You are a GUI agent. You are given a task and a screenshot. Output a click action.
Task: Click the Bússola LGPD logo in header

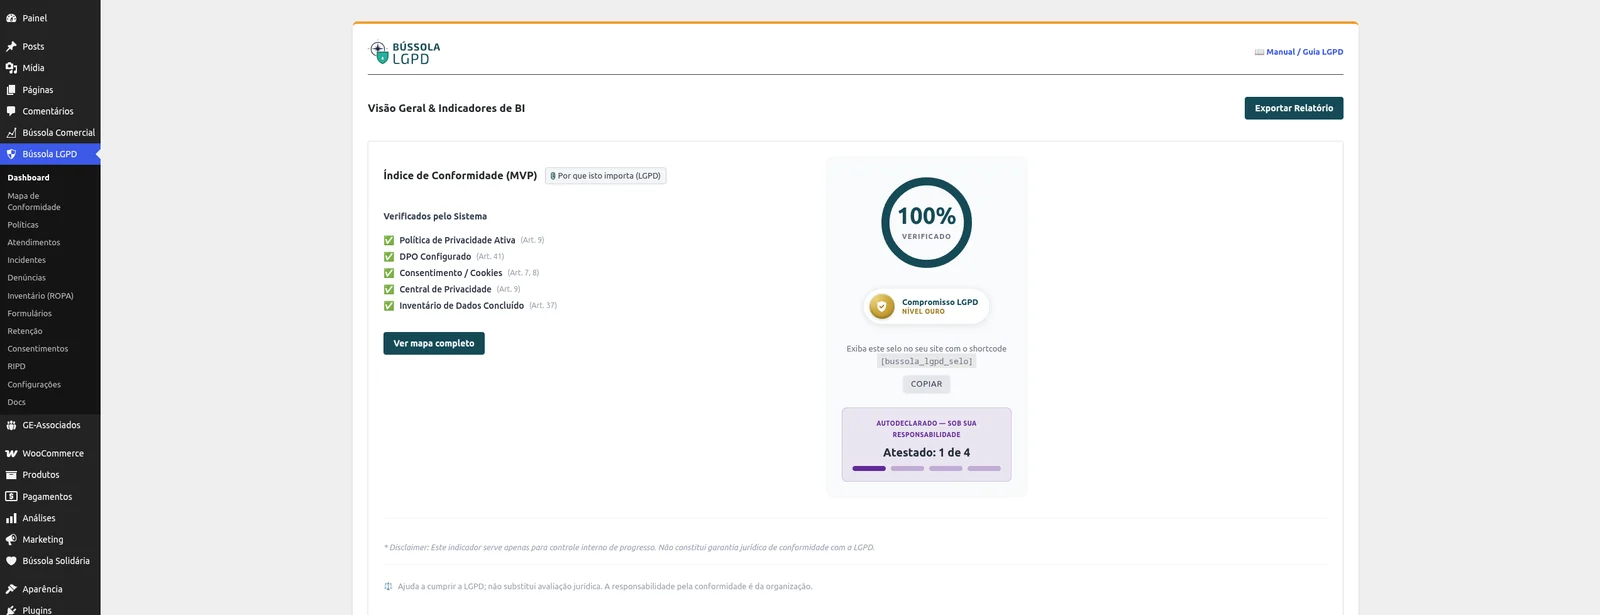(405, 53)
